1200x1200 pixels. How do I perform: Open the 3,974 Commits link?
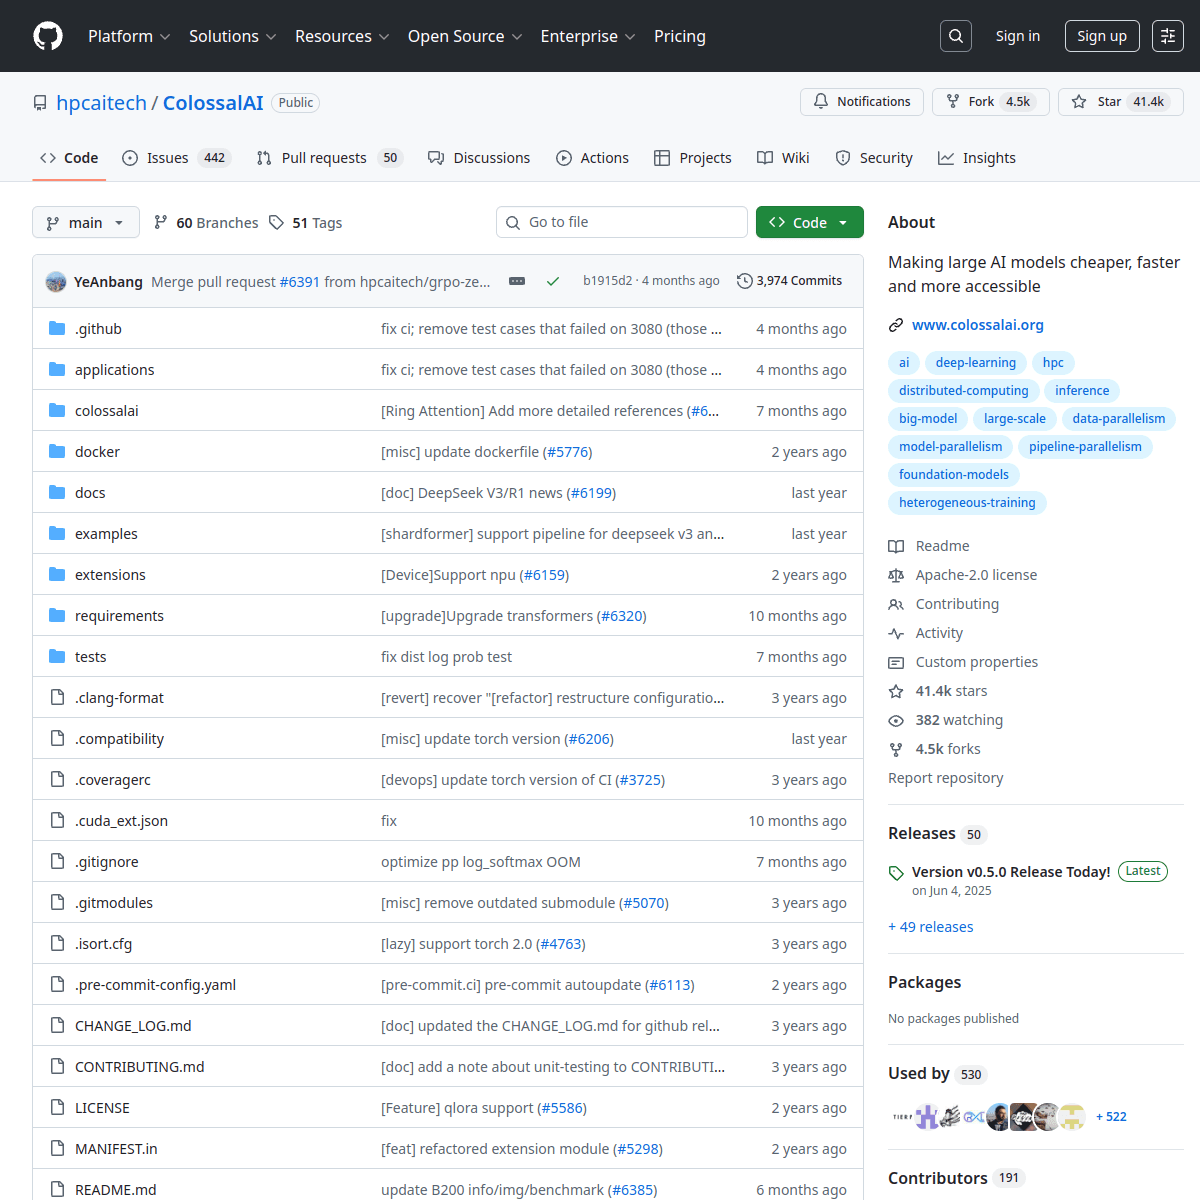pos(790,281)
